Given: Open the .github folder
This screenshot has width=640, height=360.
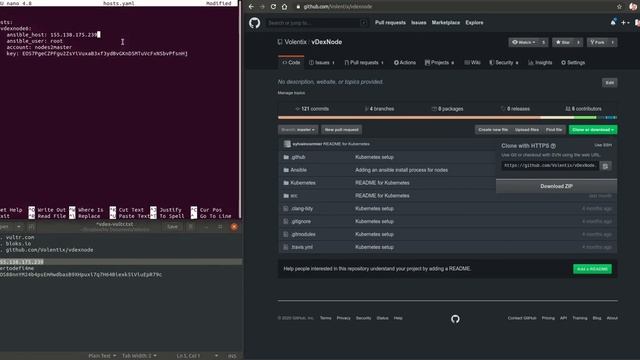Looking at the screenshot, I should [298, 157].
